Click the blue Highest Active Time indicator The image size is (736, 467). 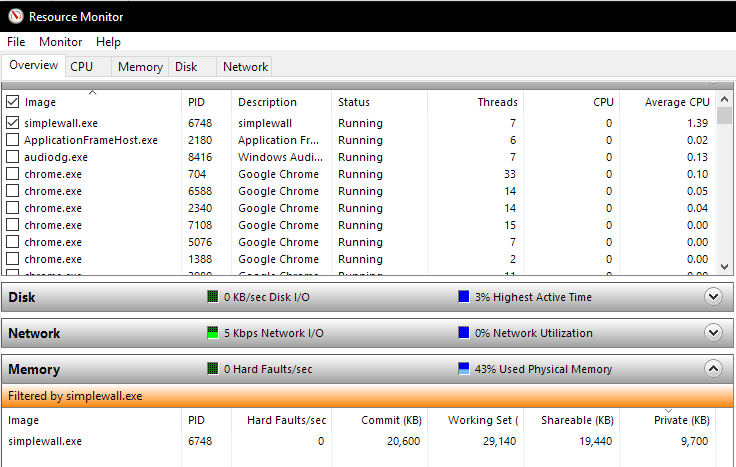pos(464,297)
